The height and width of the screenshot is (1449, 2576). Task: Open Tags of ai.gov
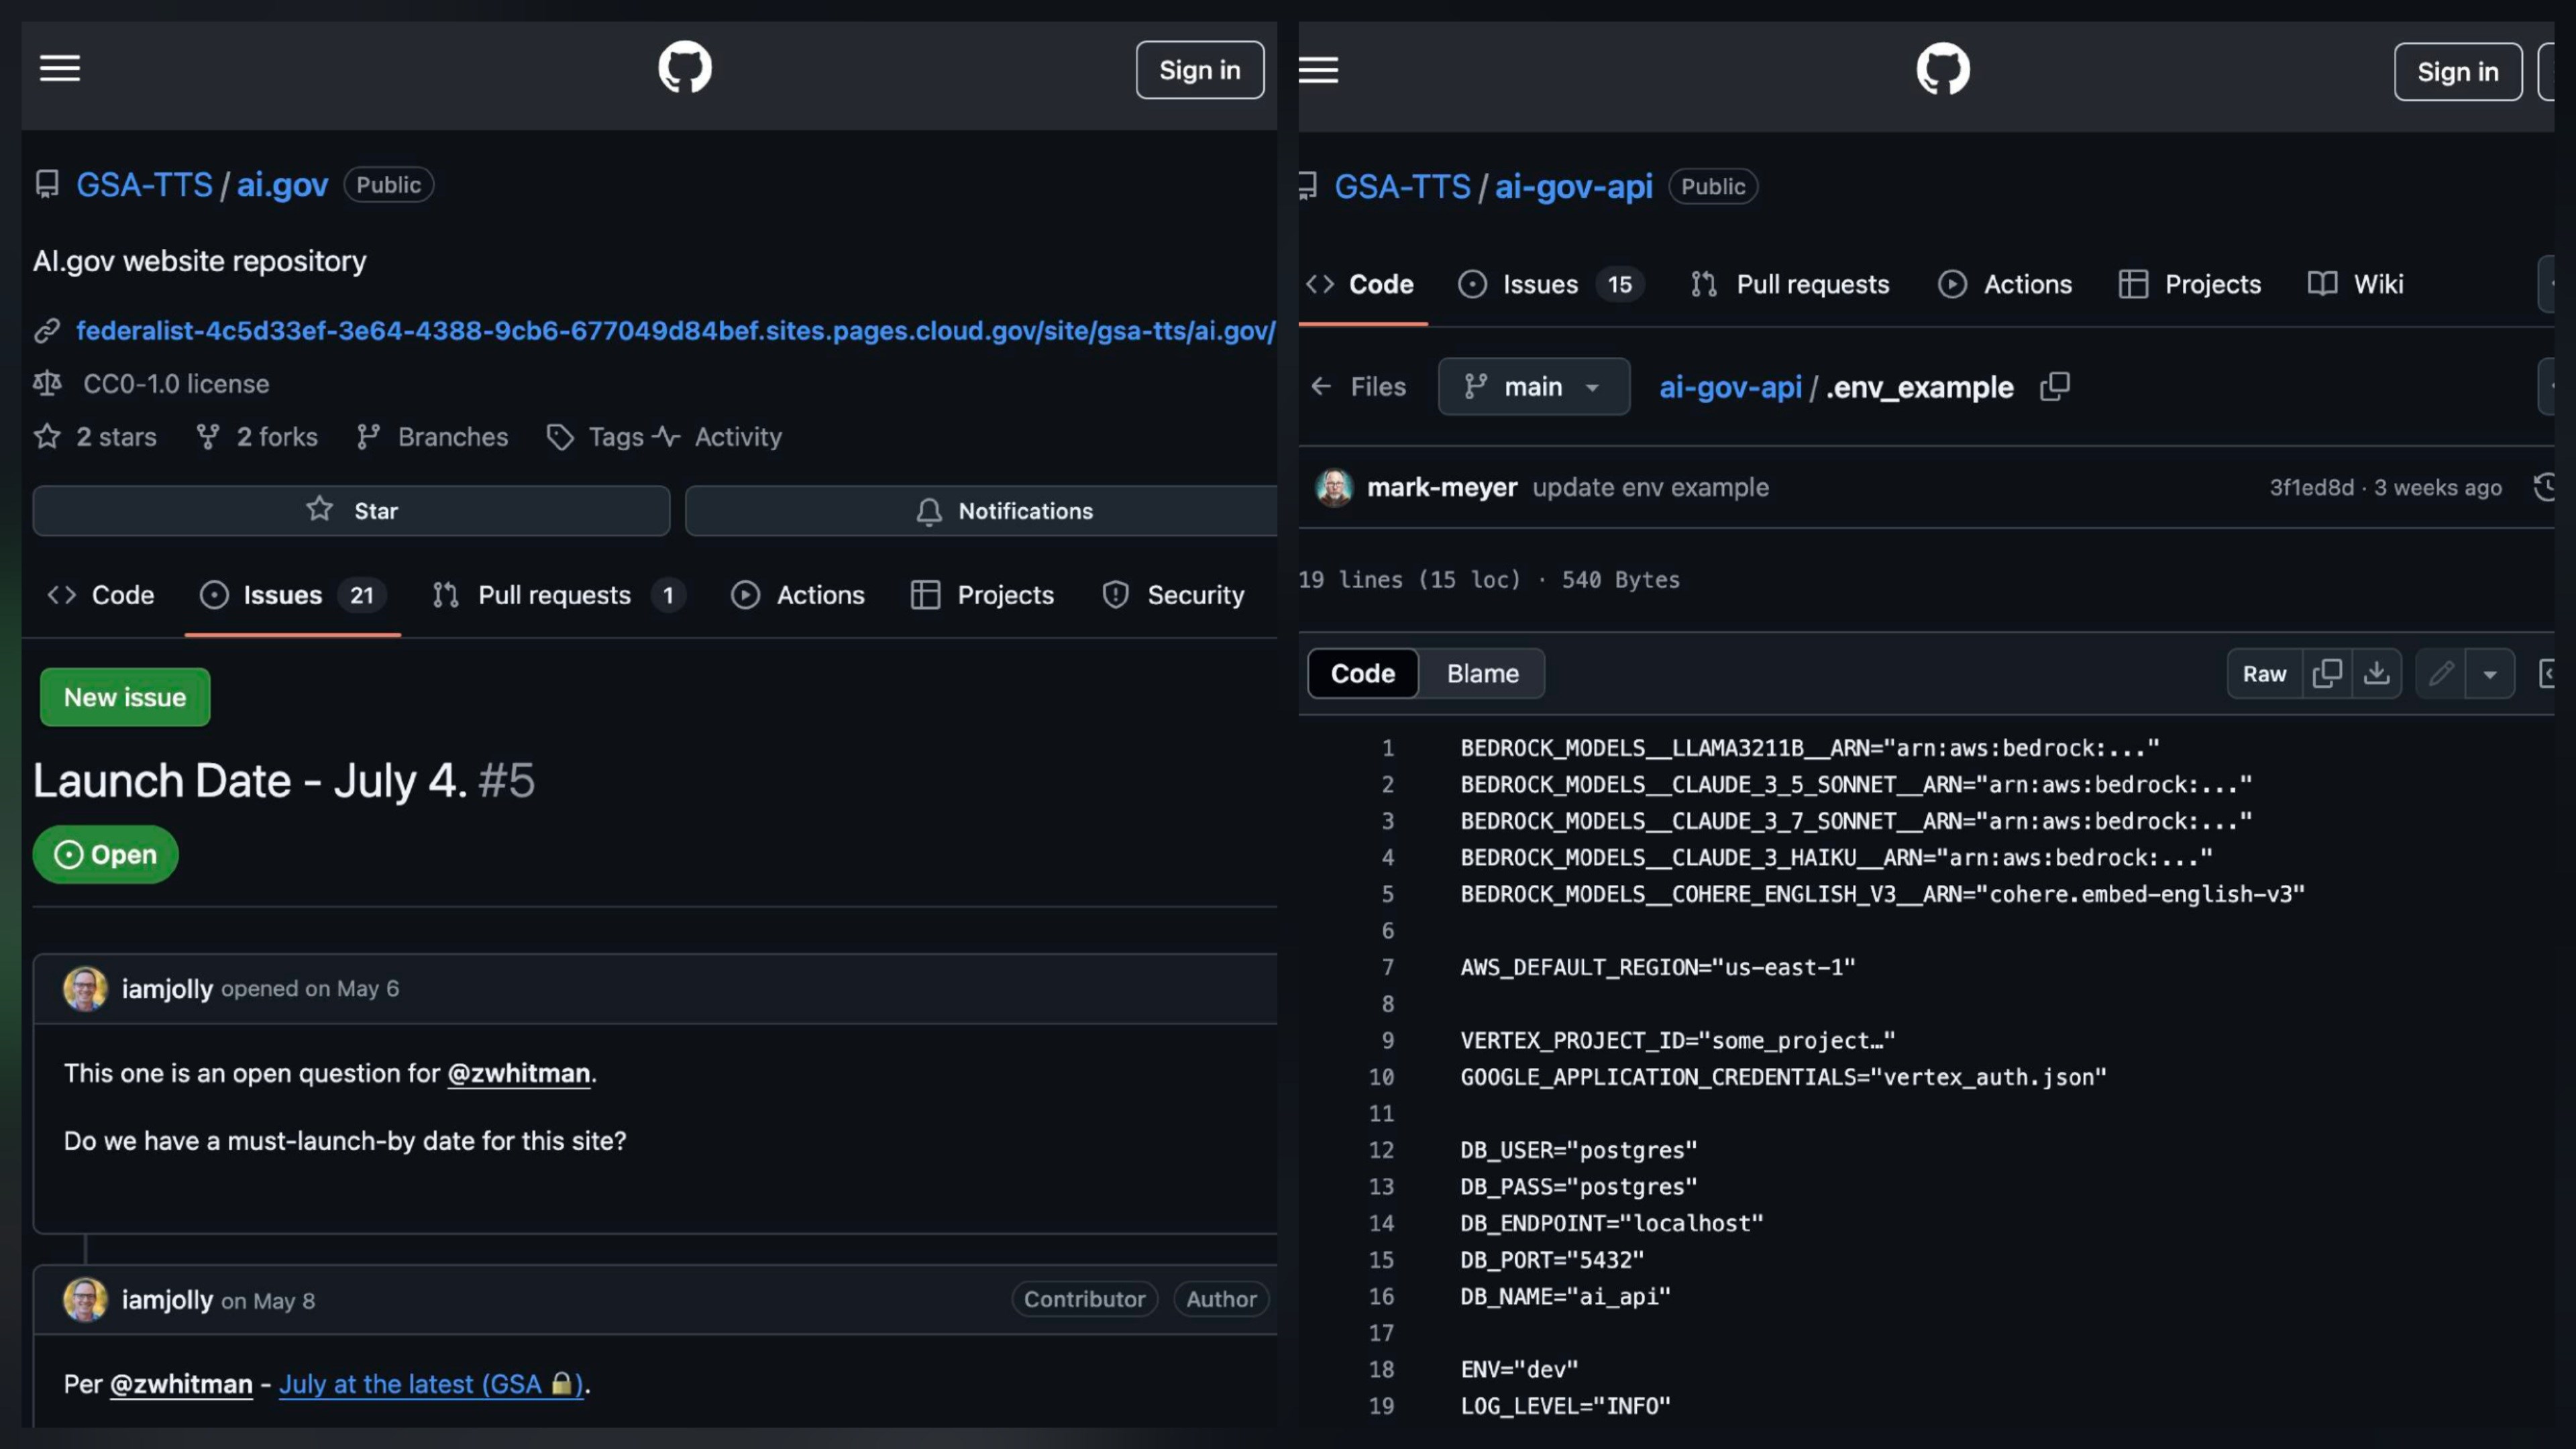point(596,437)
